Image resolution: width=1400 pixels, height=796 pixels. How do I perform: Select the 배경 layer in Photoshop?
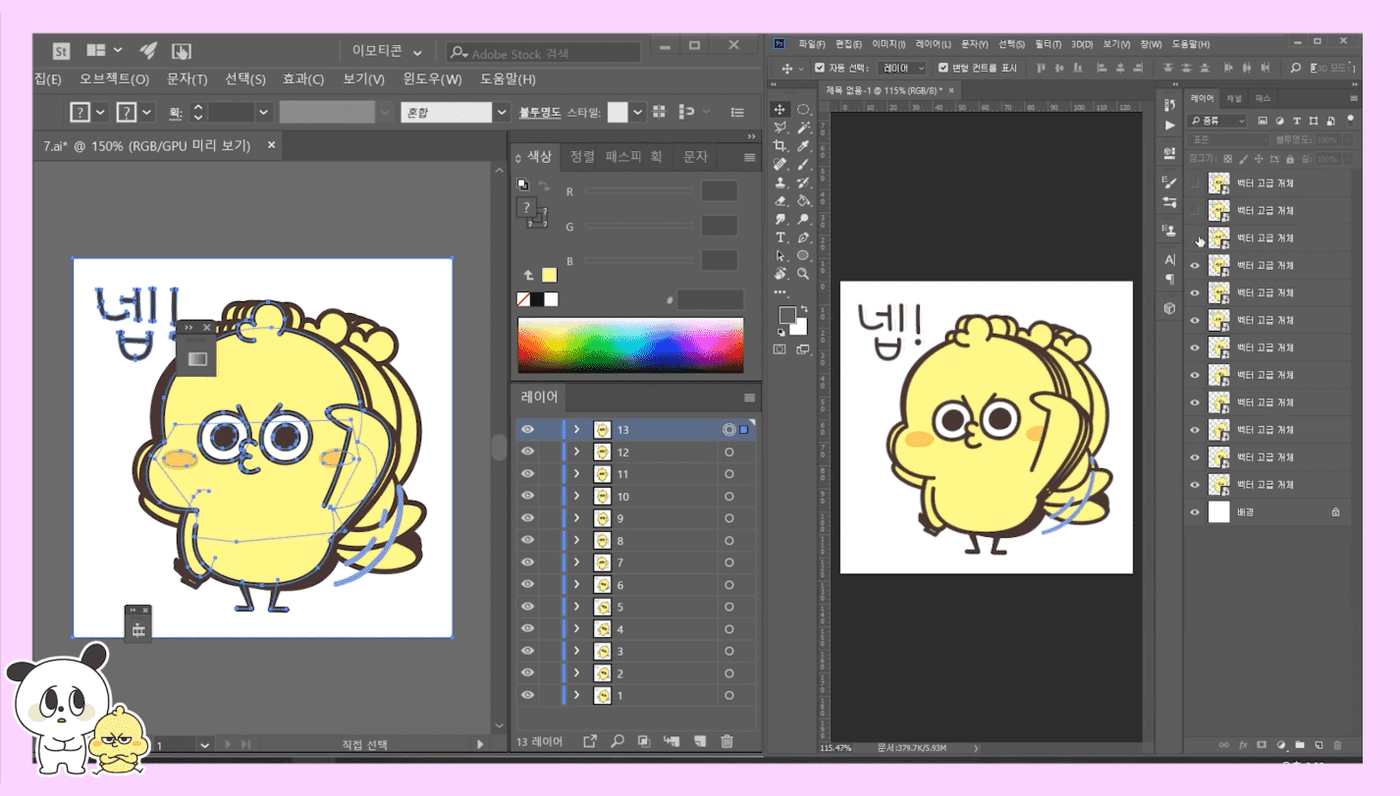pos(1269,512)
